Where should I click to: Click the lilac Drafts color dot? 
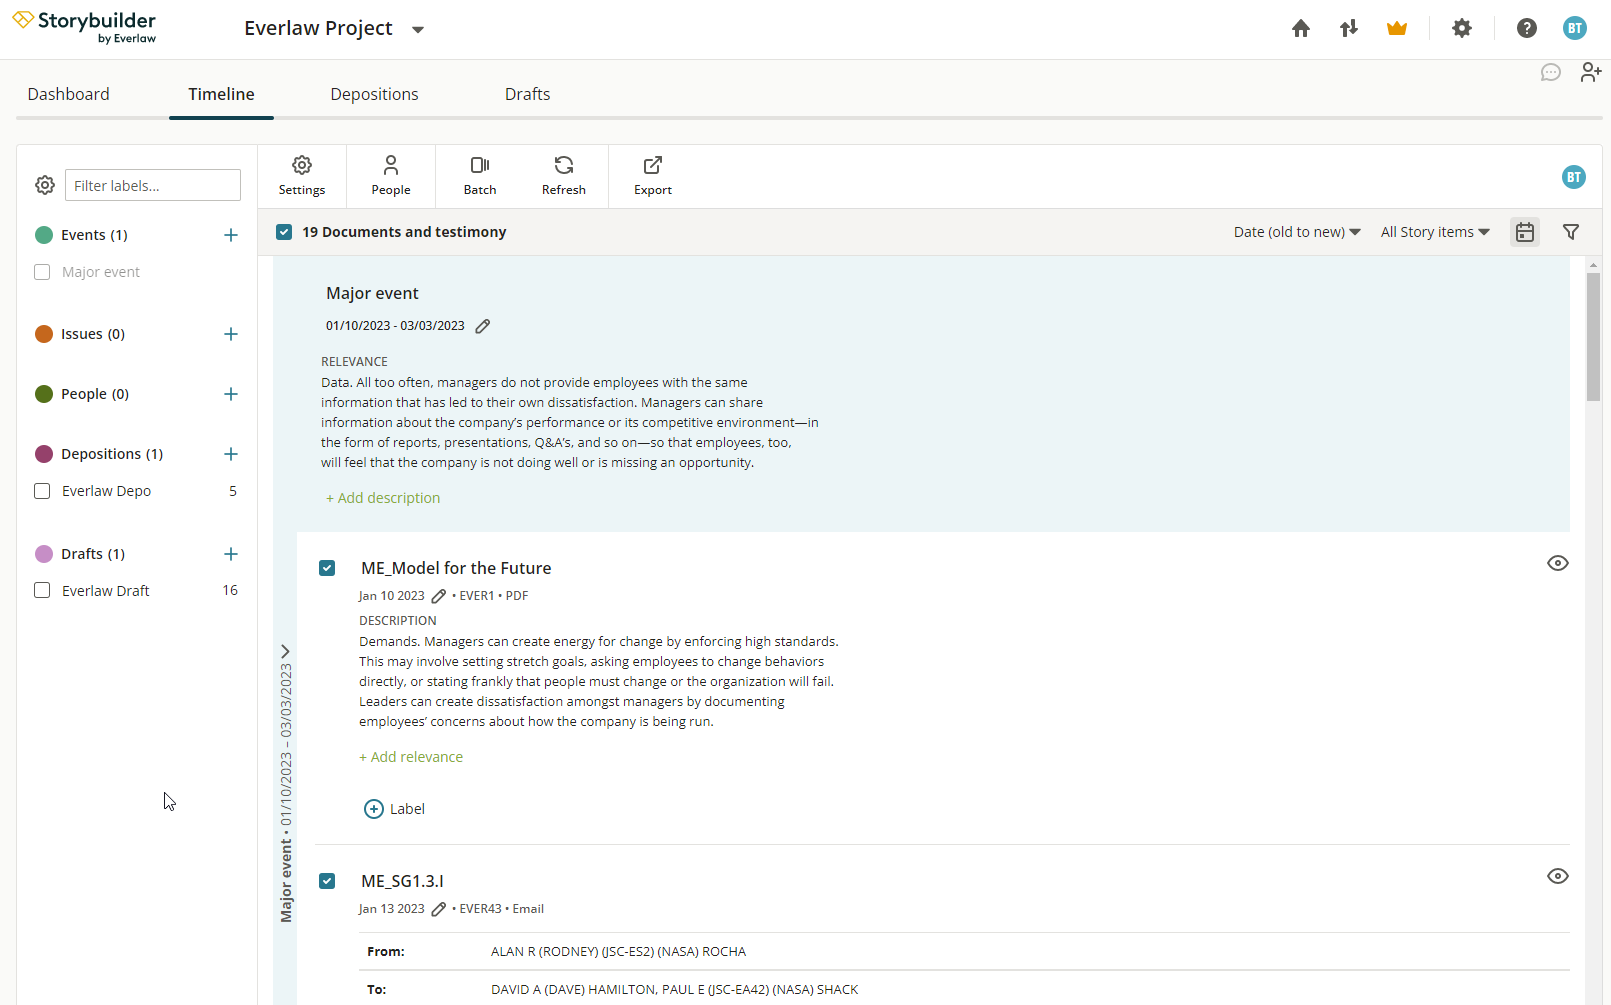[x=44, y=554]
